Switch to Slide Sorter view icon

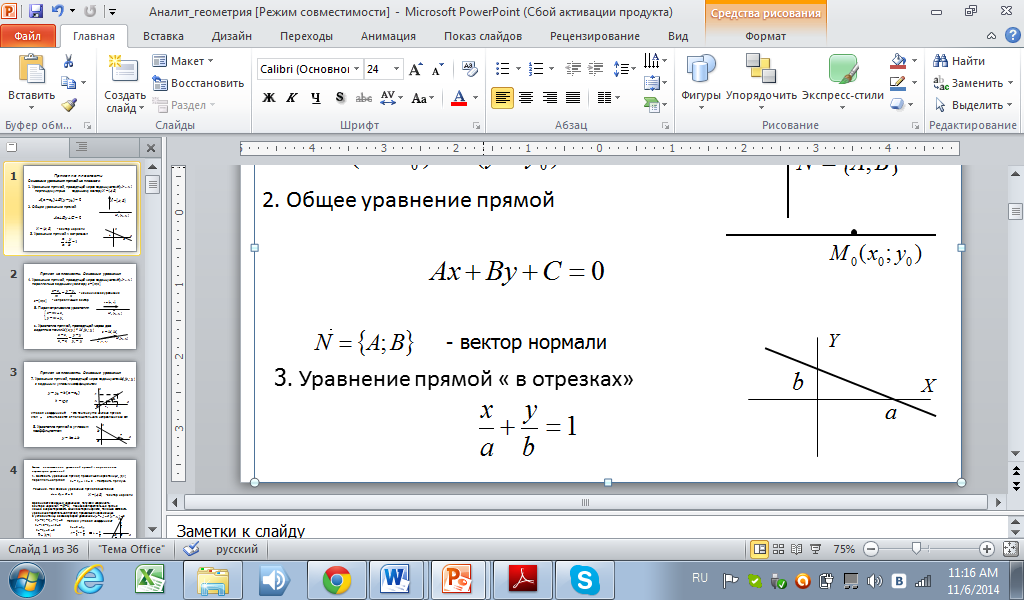[779, 549]
